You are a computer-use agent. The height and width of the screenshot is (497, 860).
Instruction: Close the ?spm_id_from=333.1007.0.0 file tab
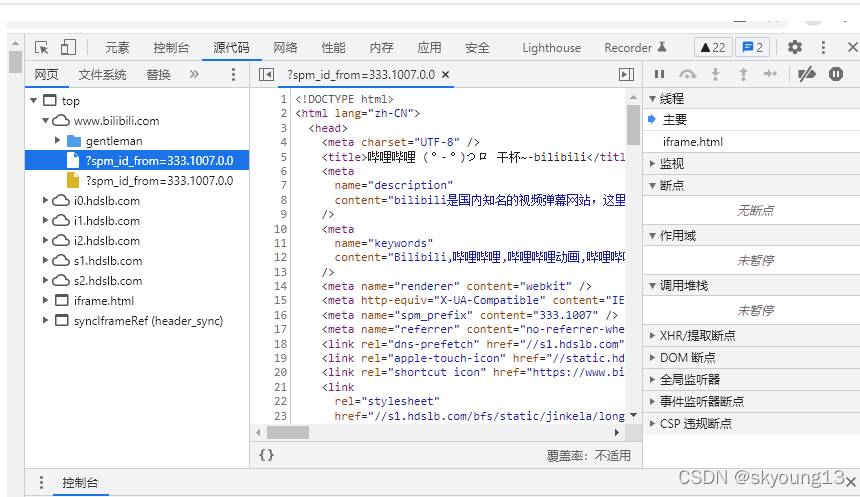(x=446, y=75)
